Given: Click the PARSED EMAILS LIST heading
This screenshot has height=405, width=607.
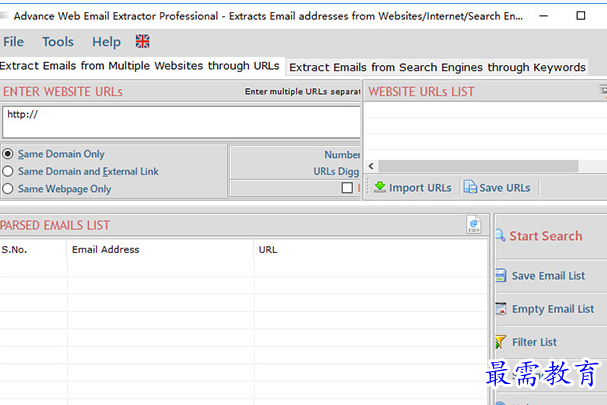Looking at the screenshot, I should pos(55,225).
